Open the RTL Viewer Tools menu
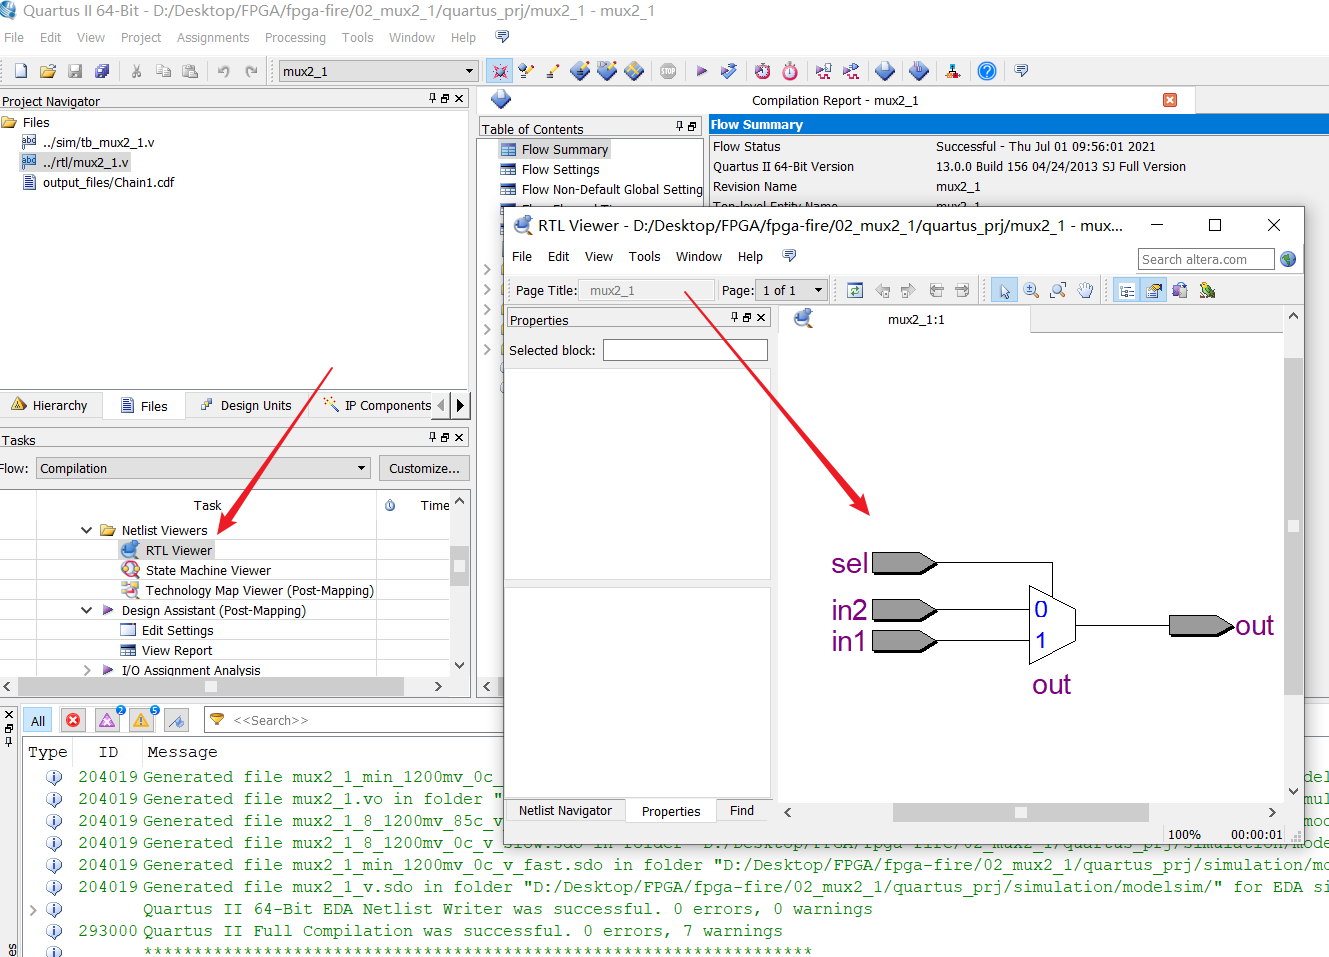This screenshot has height=957, width=1329. [x=644, y=256]
